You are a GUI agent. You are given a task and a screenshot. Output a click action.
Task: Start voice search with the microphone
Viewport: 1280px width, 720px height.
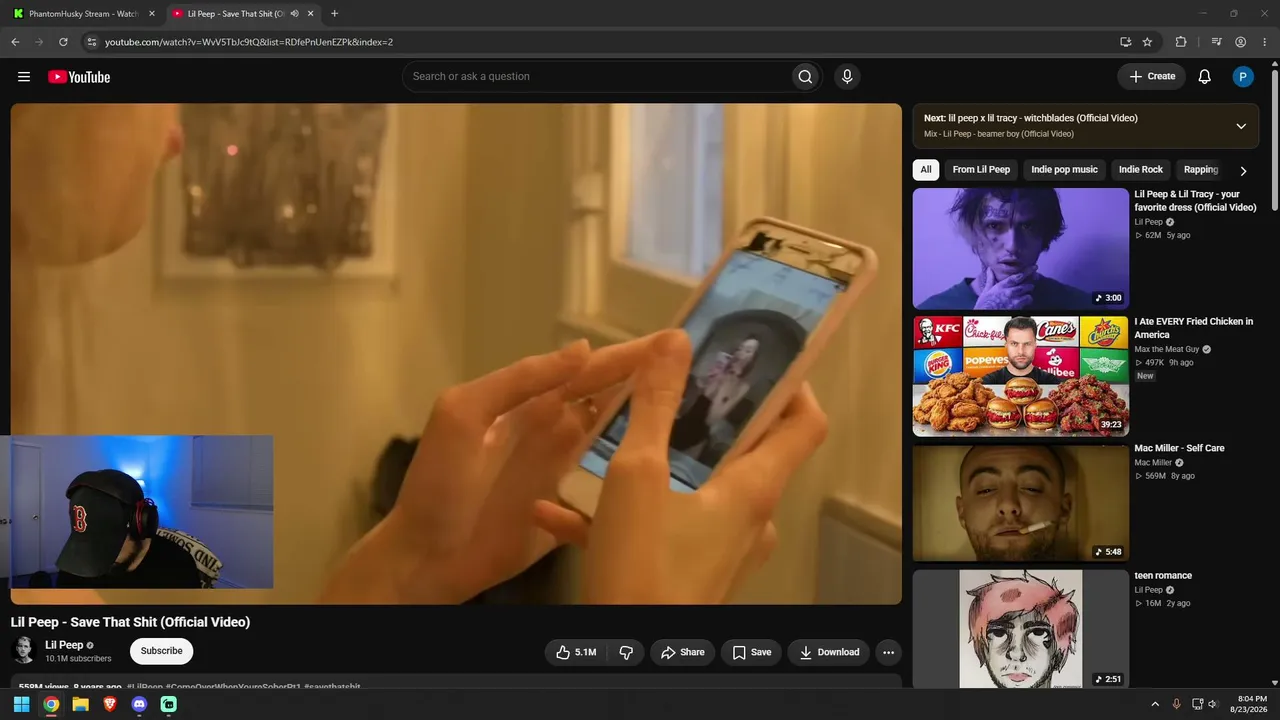tap(847, 77)
